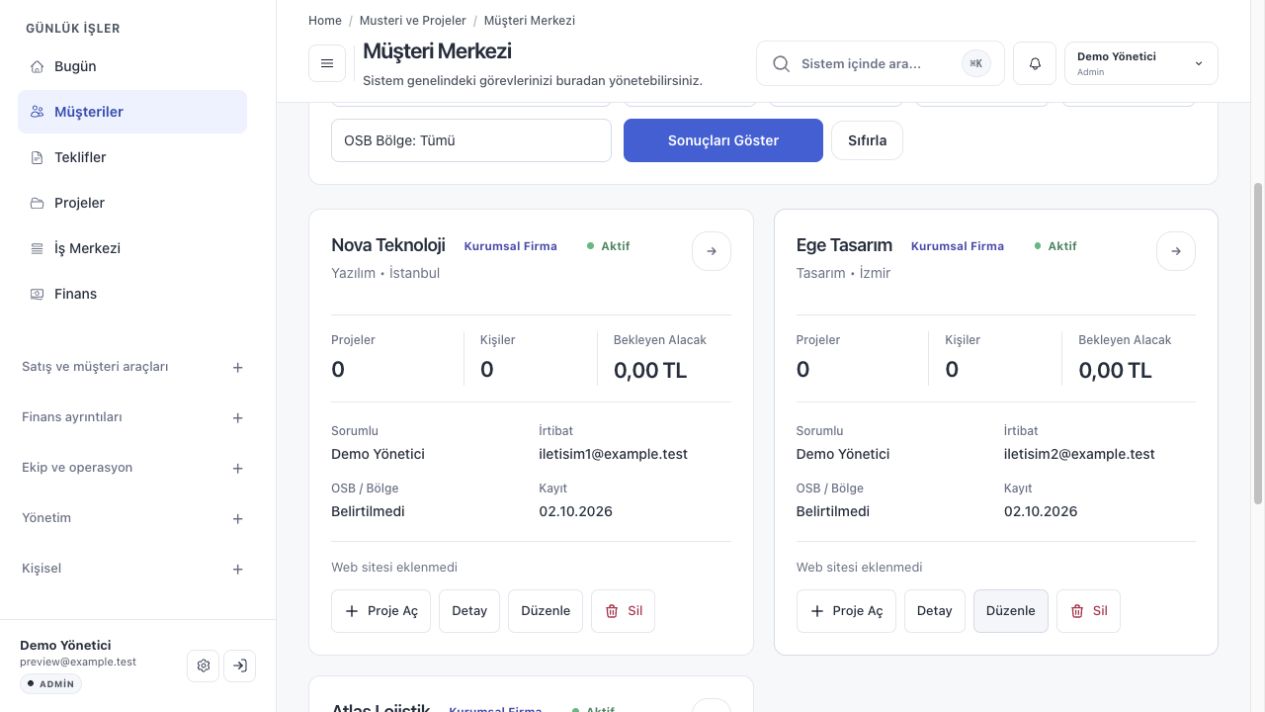The image size is (1265, 712).
Task: Click Detay on Ege Tasarım card
Action: (935, 611)
